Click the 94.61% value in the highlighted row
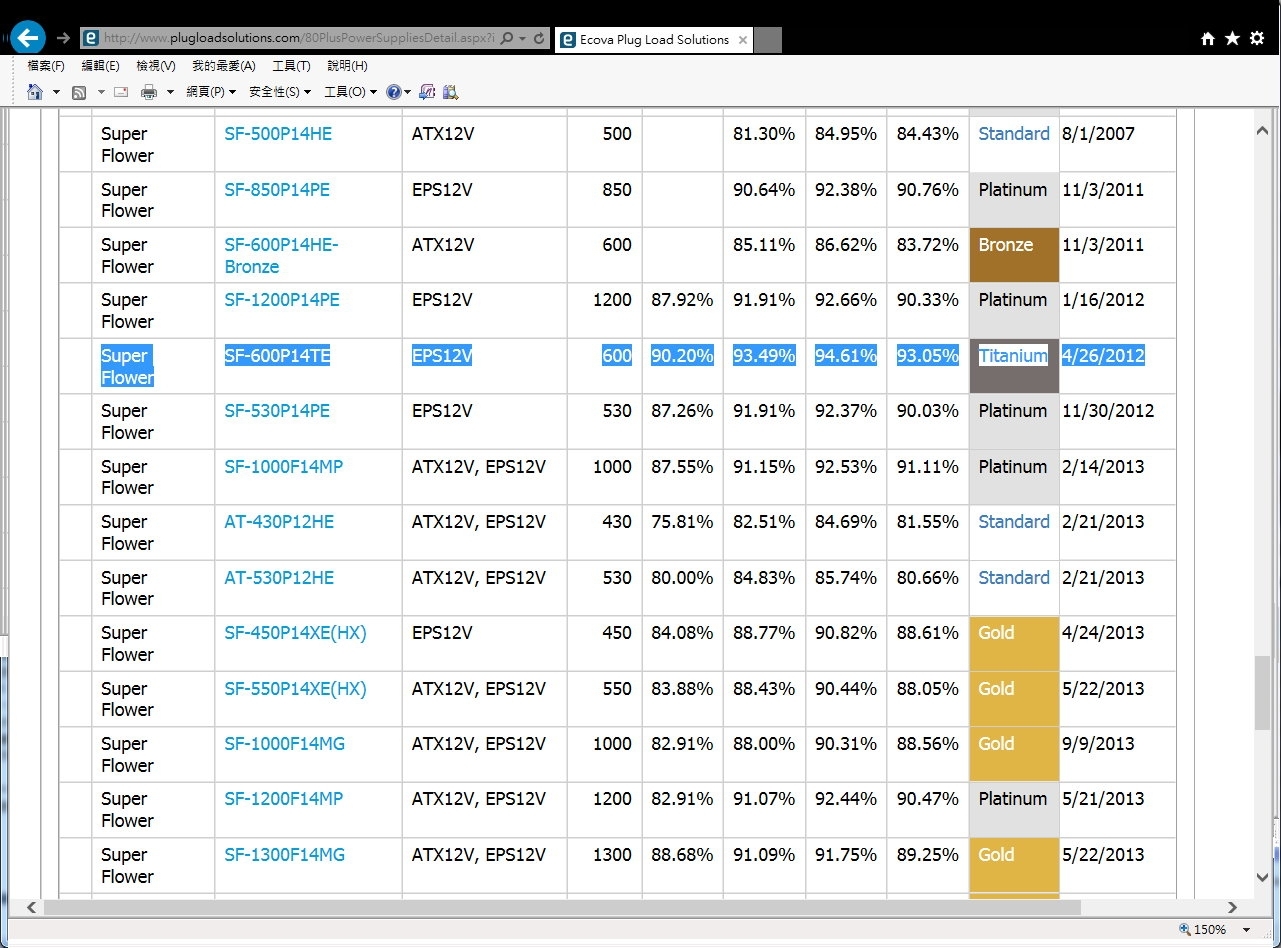This screenshot has height=948, width=1281. point(846,356)
